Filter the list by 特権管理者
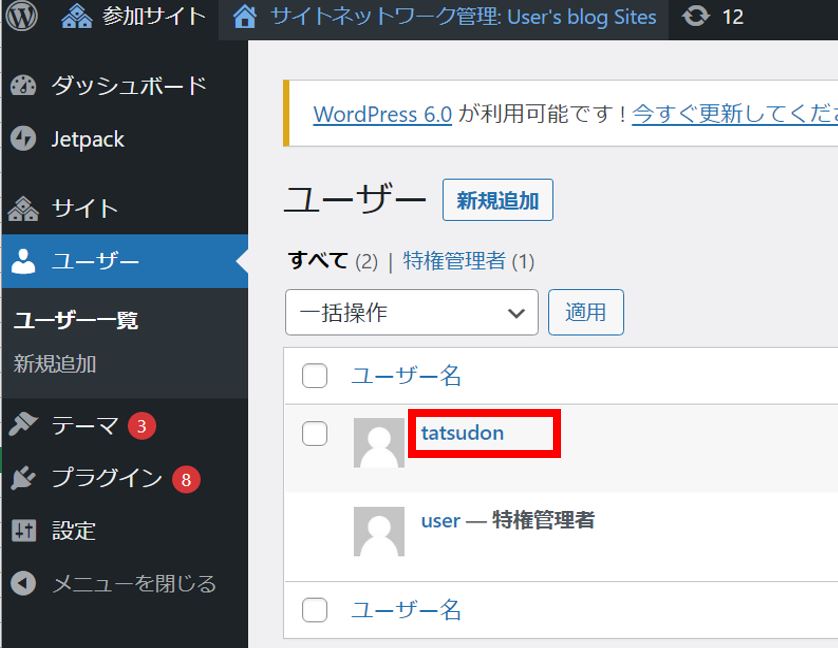This screenshot has height=648, width=838. 454,262
